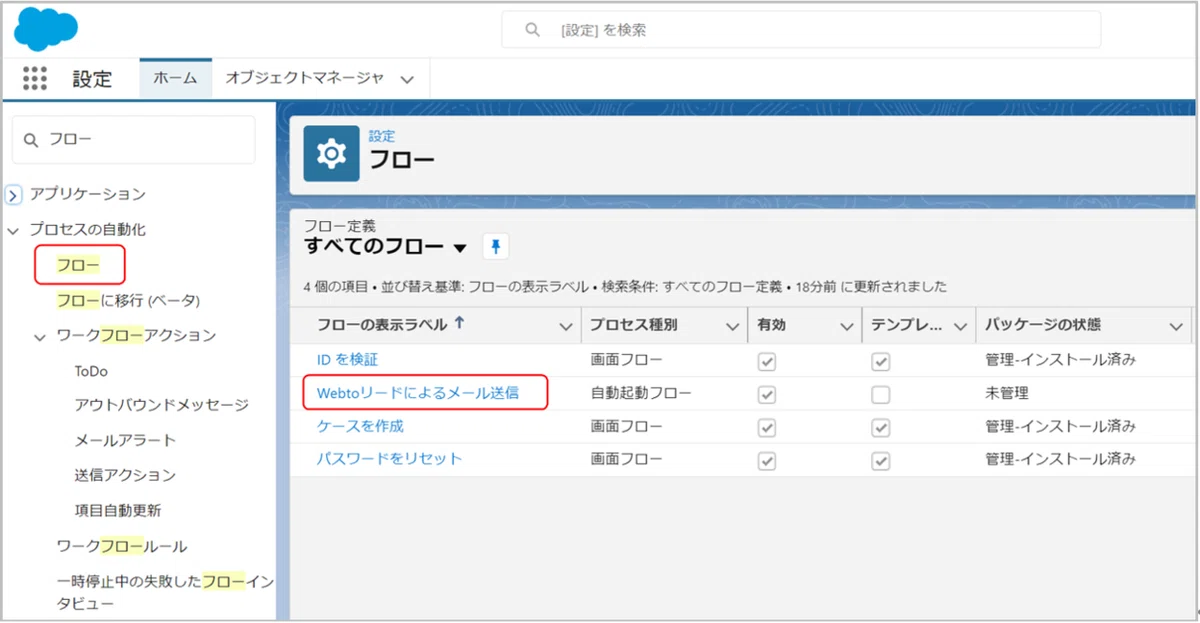Image resolution: width=1200 pixels, height=623 pixels.
Task: Click the magnifier in the quick find box
Action: pos(31,140)
